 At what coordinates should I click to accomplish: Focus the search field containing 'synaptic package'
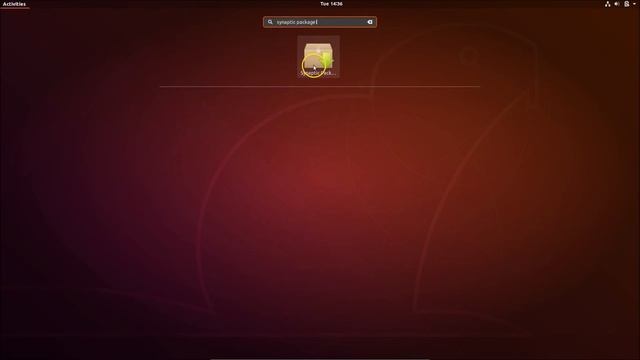click(320, 22)
